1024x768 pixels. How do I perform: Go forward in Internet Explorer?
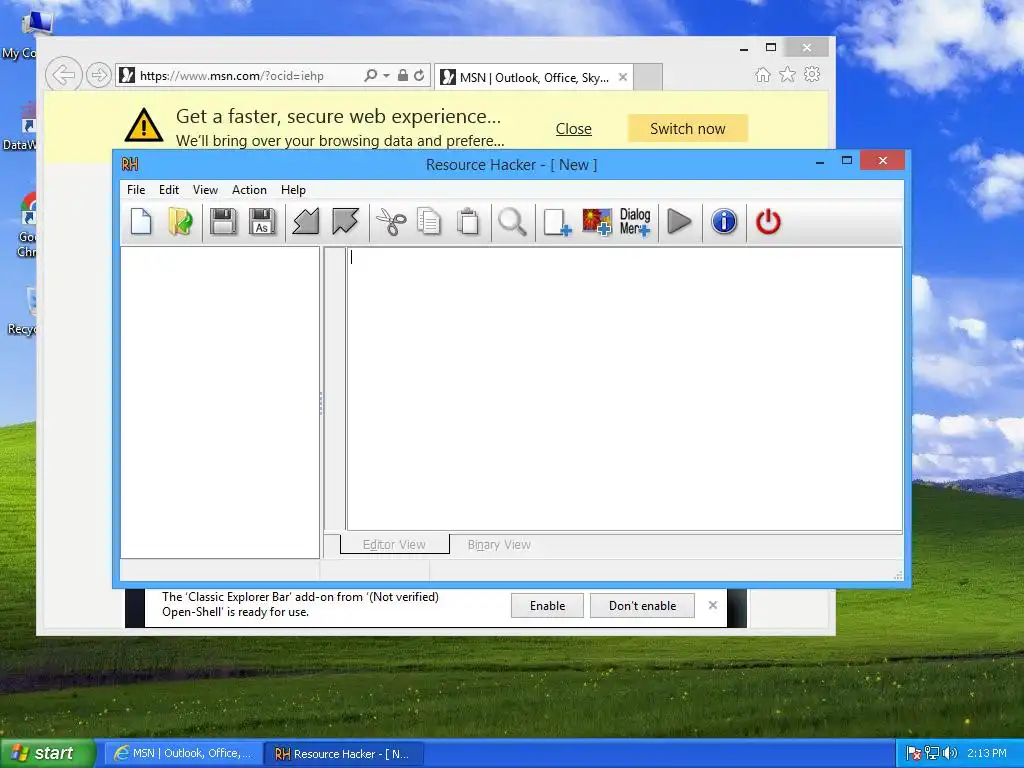click(x=98, y=75)
